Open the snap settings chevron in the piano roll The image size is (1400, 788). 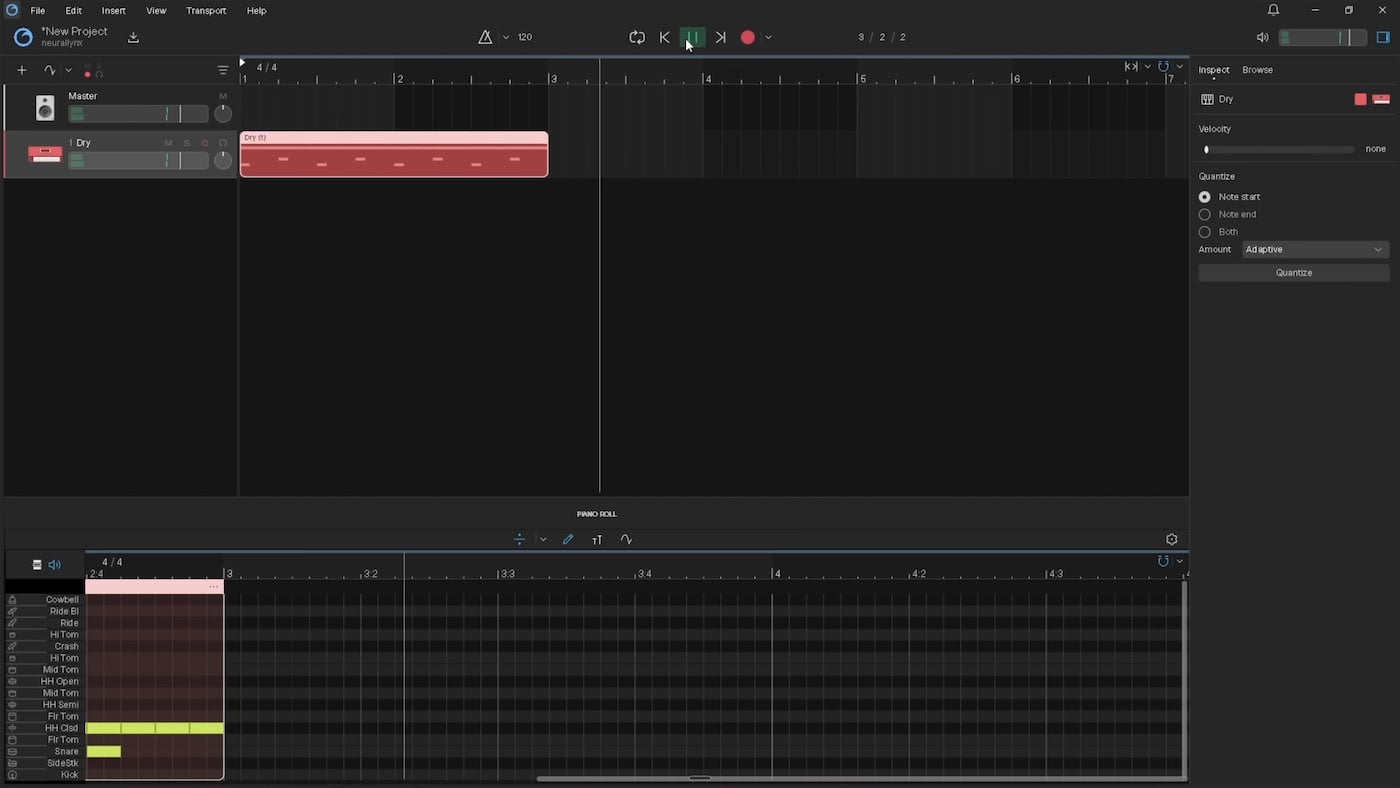click(543, 539)
